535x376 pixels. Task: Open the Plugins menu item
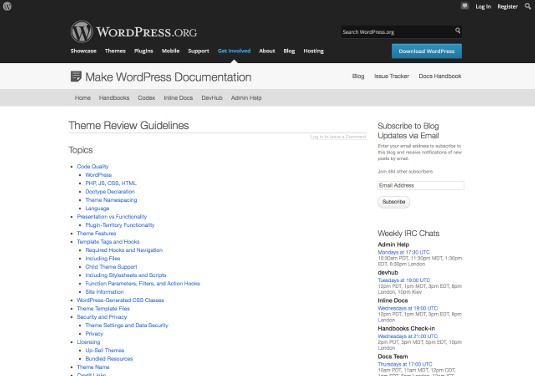(x=143, y=51)
